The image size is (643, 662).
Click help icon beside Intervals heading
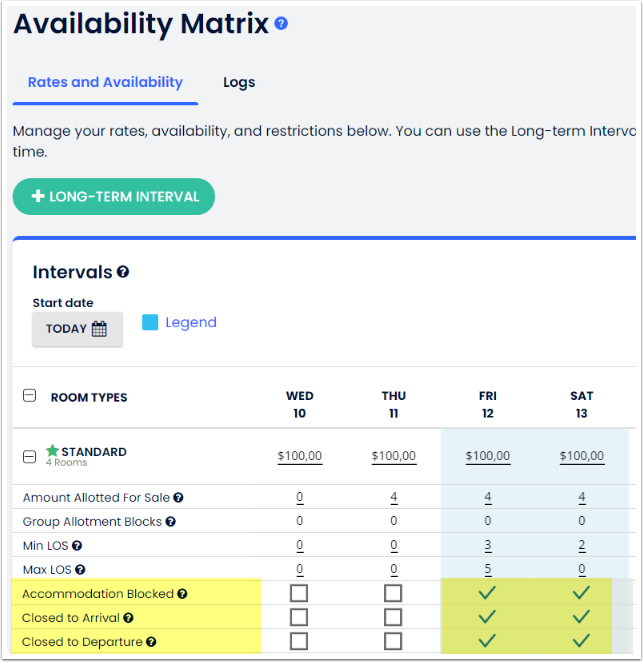pos(123,272)
